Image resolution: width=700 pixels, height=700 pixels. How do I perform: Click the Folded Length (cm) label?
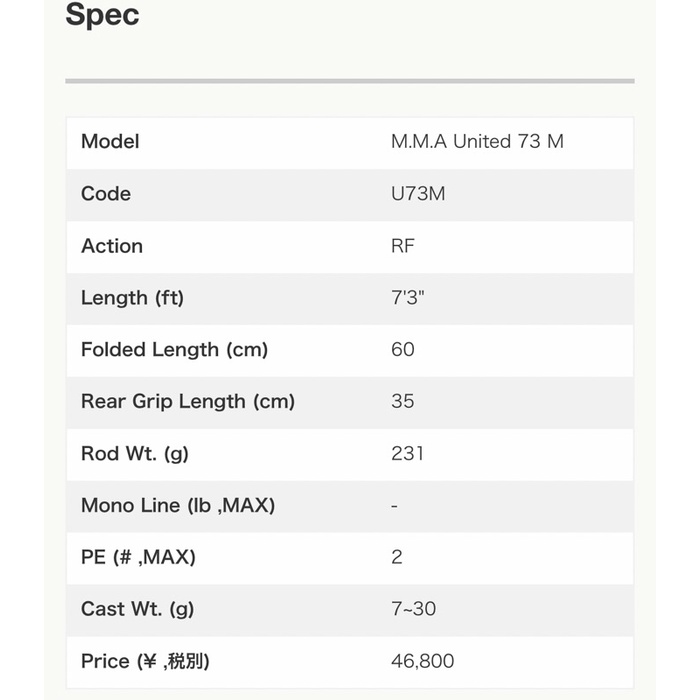pyautogui.click(x=175, y=350)
